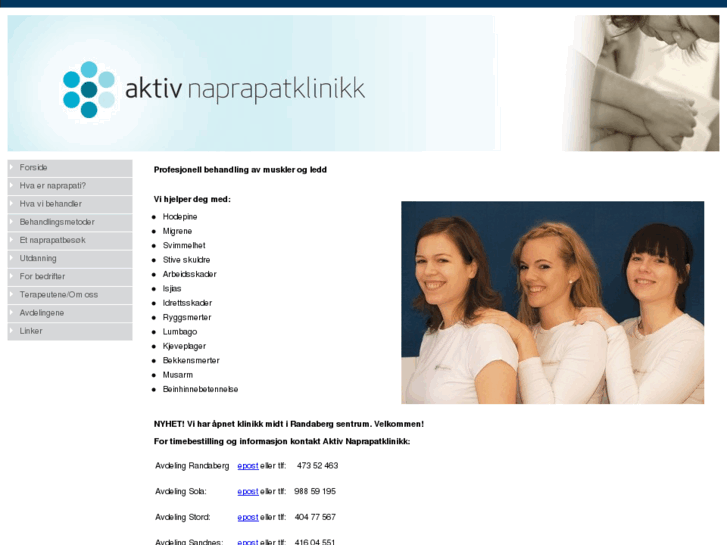727x545 pixels.
Task: Open Avdelingene in the sidebar
Action: click(70, 313)
